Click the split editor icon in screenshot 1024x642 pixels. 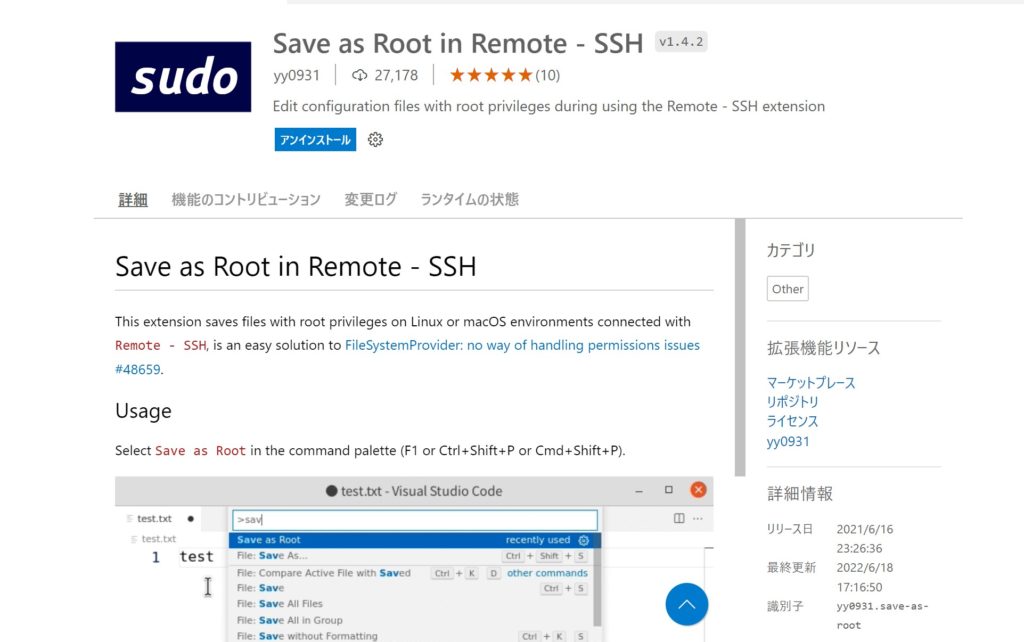[x=679, y=518]
